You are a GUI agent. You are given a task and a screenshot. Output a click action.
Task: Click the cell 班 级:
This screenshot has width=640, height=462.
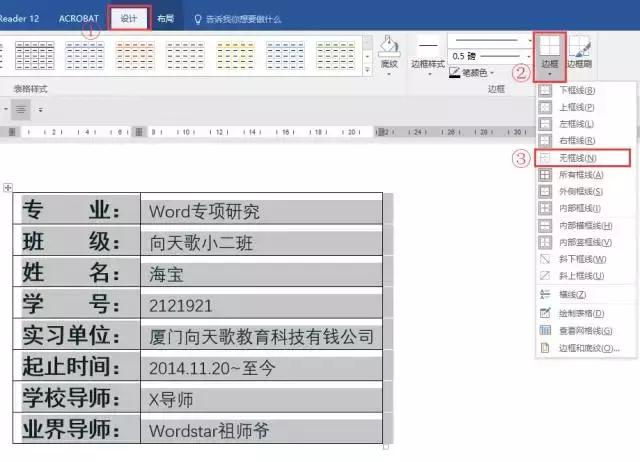77,240
